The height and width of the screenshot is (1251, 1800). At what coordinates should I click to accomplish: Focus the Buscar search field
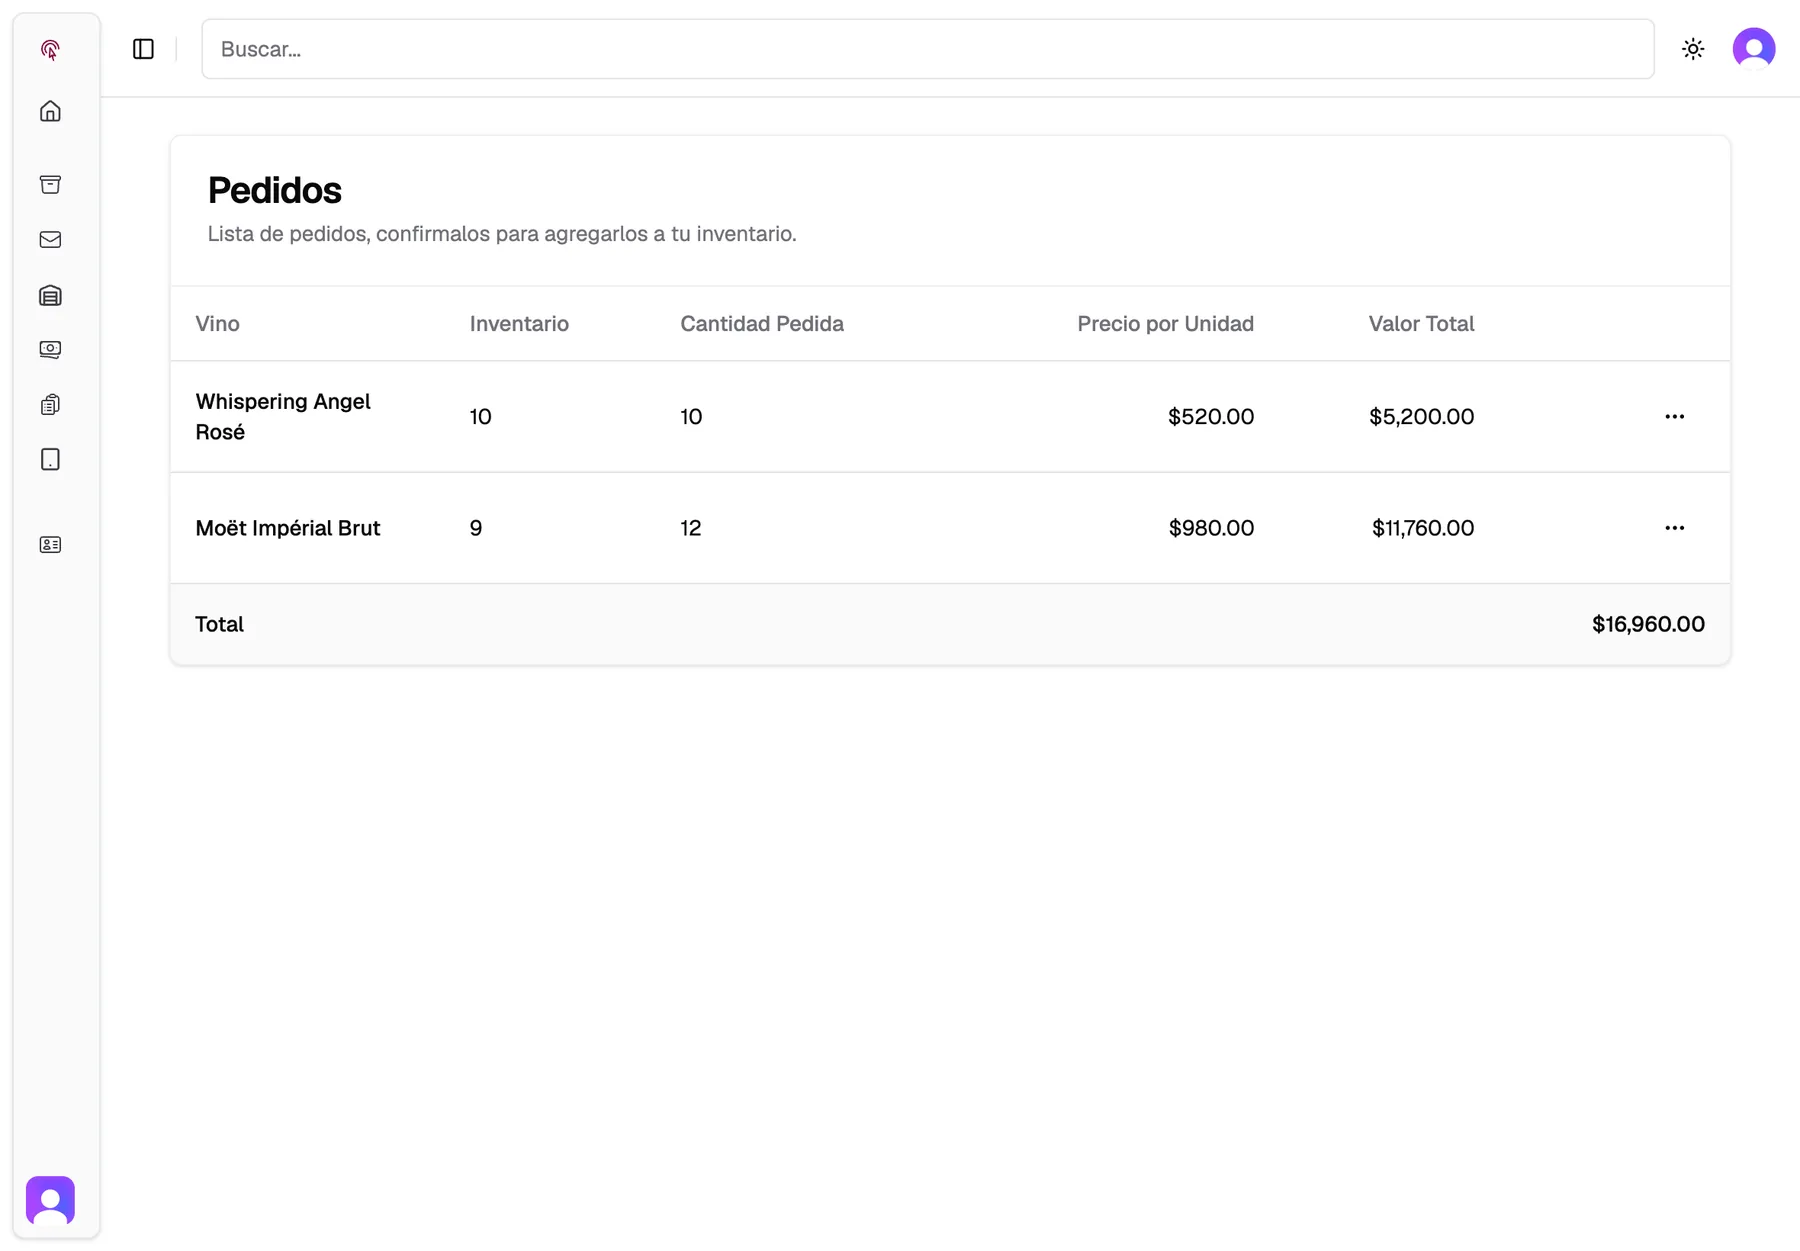coord(927,49)
